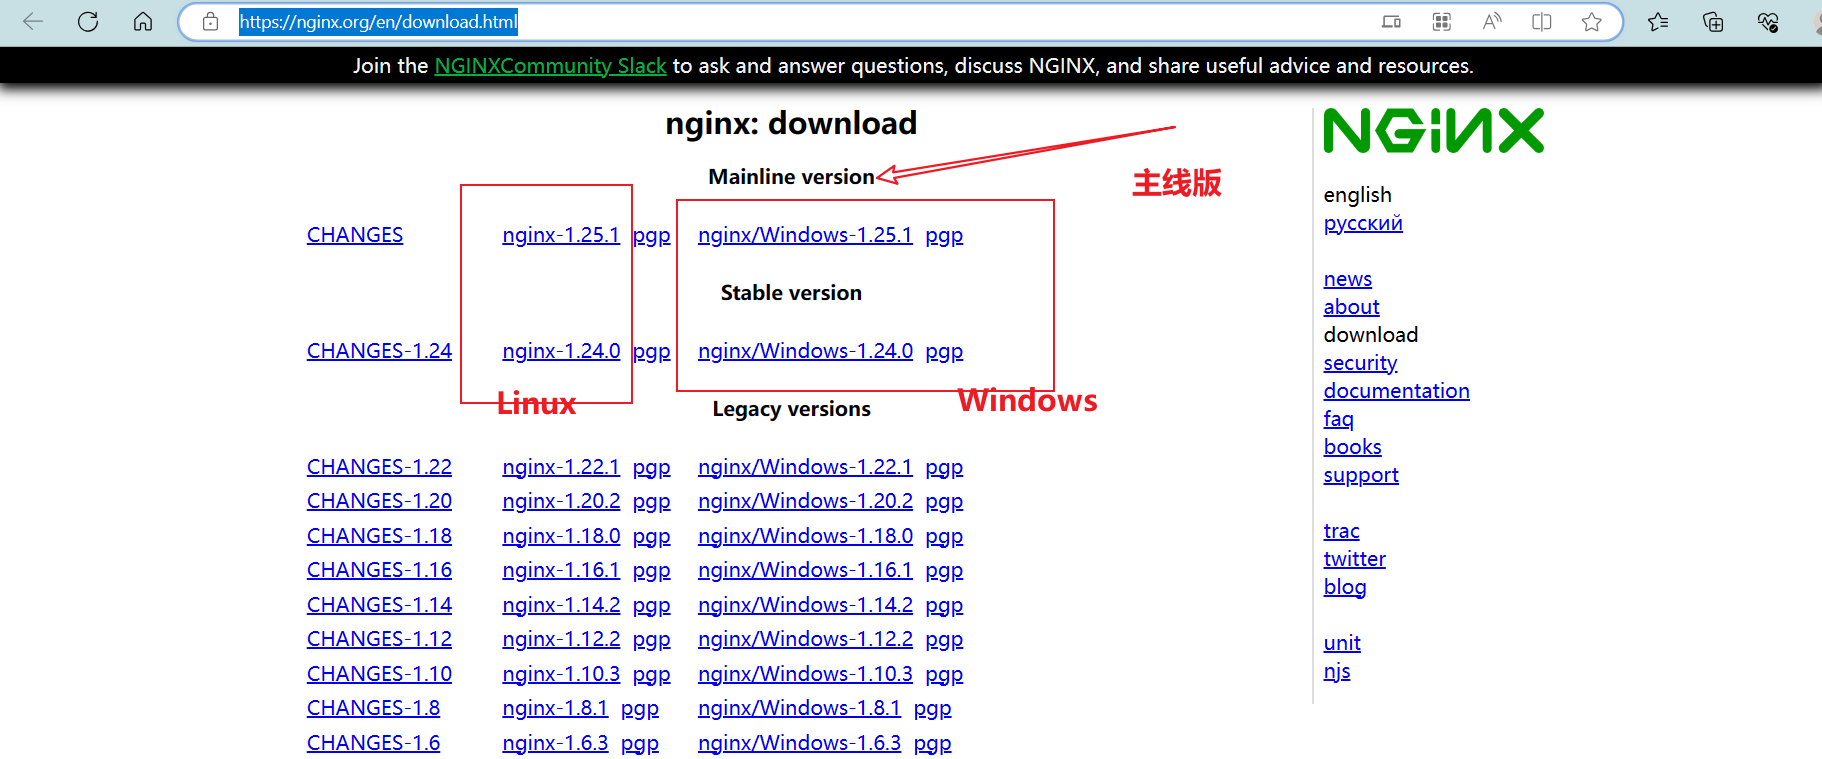This screenshot has height=759, width=1822.
Task: Download nginx/Windows-1.18.0
Action: point(805,536)
